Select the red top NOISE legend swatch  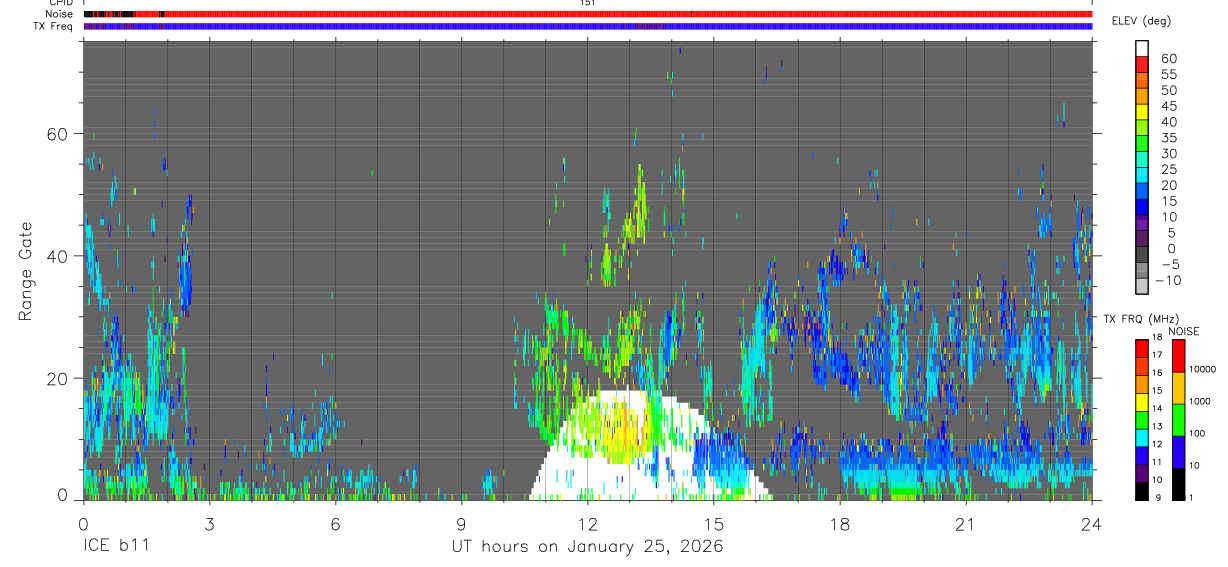[1180, 355]
